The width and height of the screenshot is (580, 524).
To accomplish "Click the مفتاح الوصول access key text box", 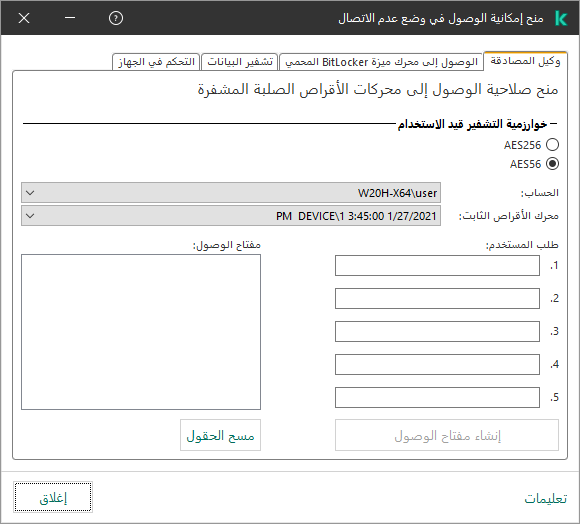I will click(141, 332).
